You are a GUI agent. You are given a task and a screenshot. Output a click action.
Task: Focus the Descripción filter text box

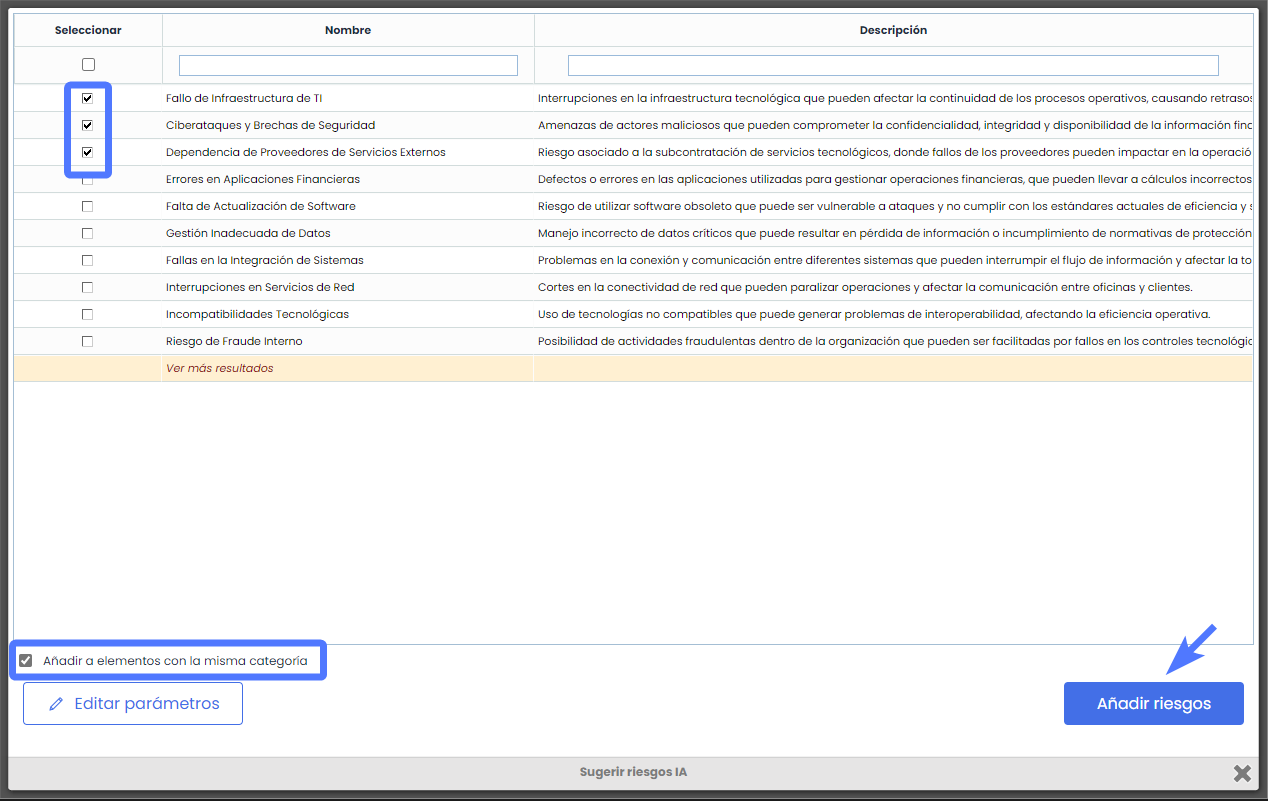tap(892, 65)
